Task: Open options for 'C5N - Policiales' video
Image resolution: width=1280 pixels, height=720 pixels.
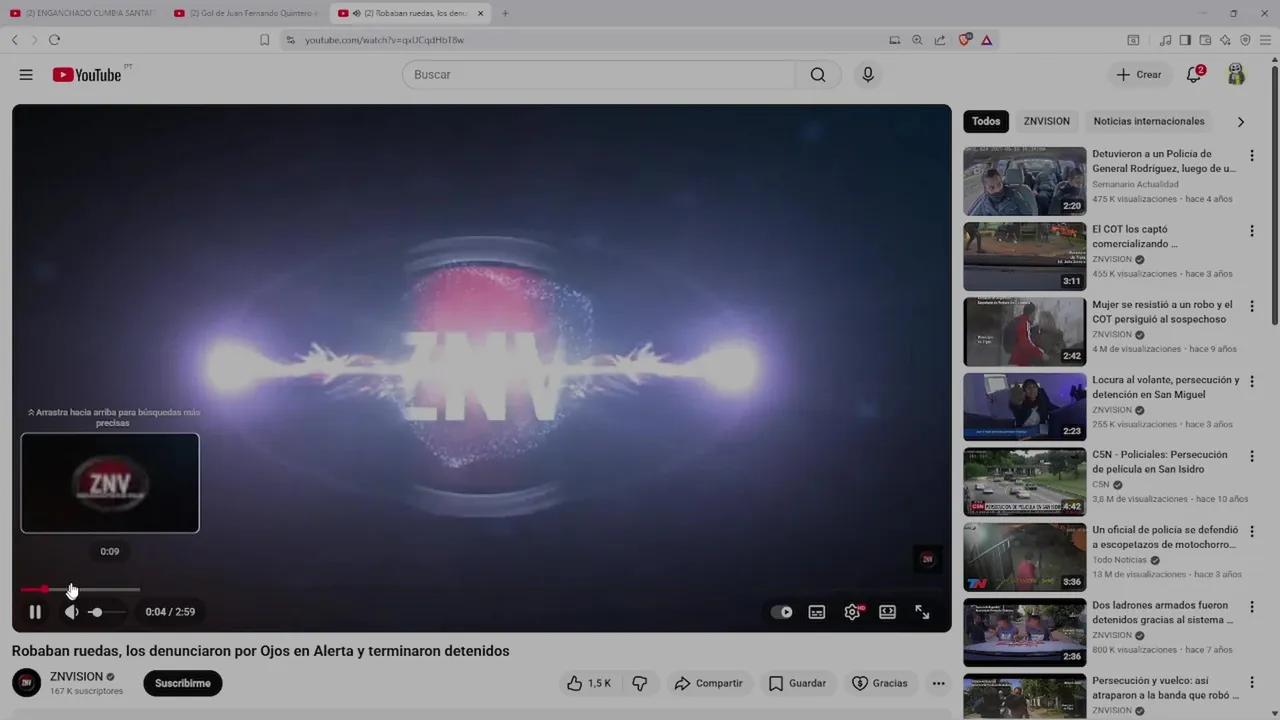Action: (1251, 456)
